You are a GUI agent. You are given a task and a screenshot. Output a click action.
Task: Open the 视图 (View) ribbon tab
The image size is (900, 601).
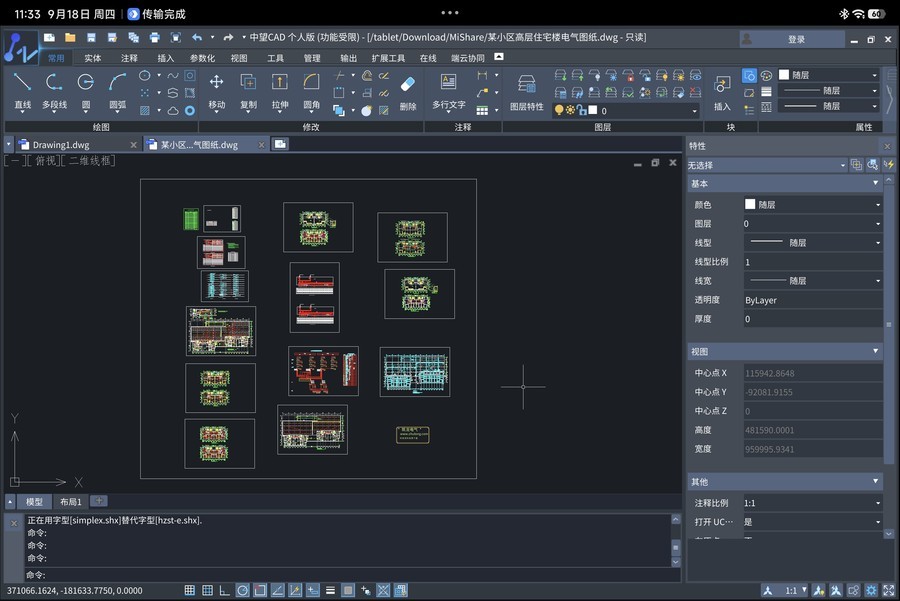239,59
